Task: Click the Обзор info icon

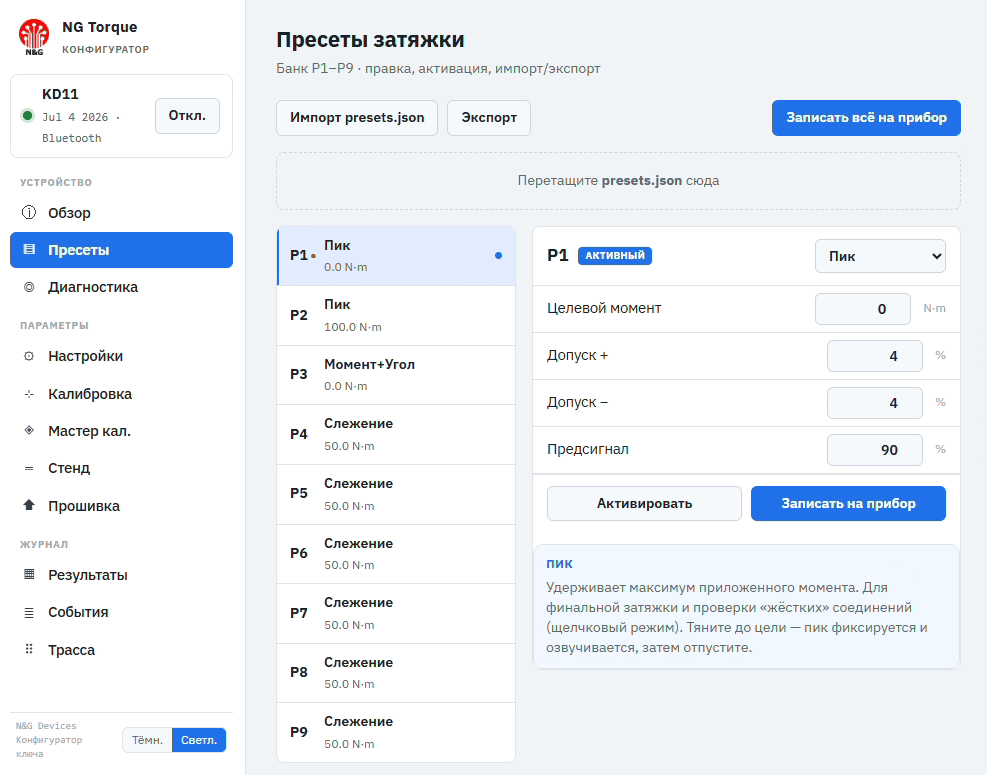Action: 29,212
